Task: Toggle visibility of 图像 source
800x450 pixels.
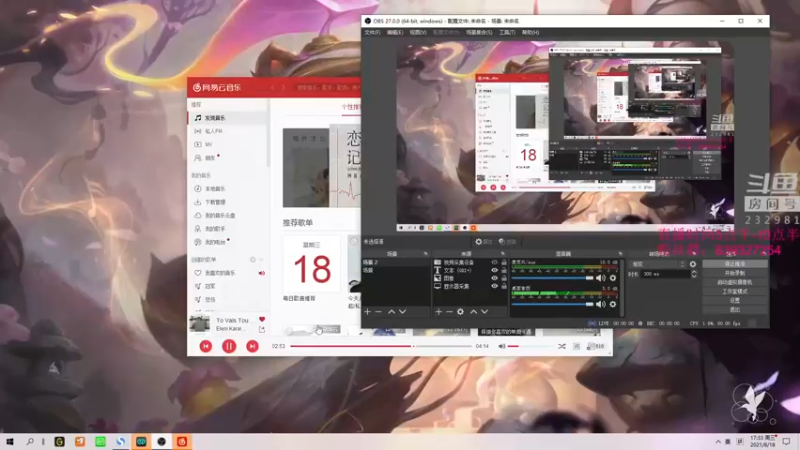Action: 494,278
